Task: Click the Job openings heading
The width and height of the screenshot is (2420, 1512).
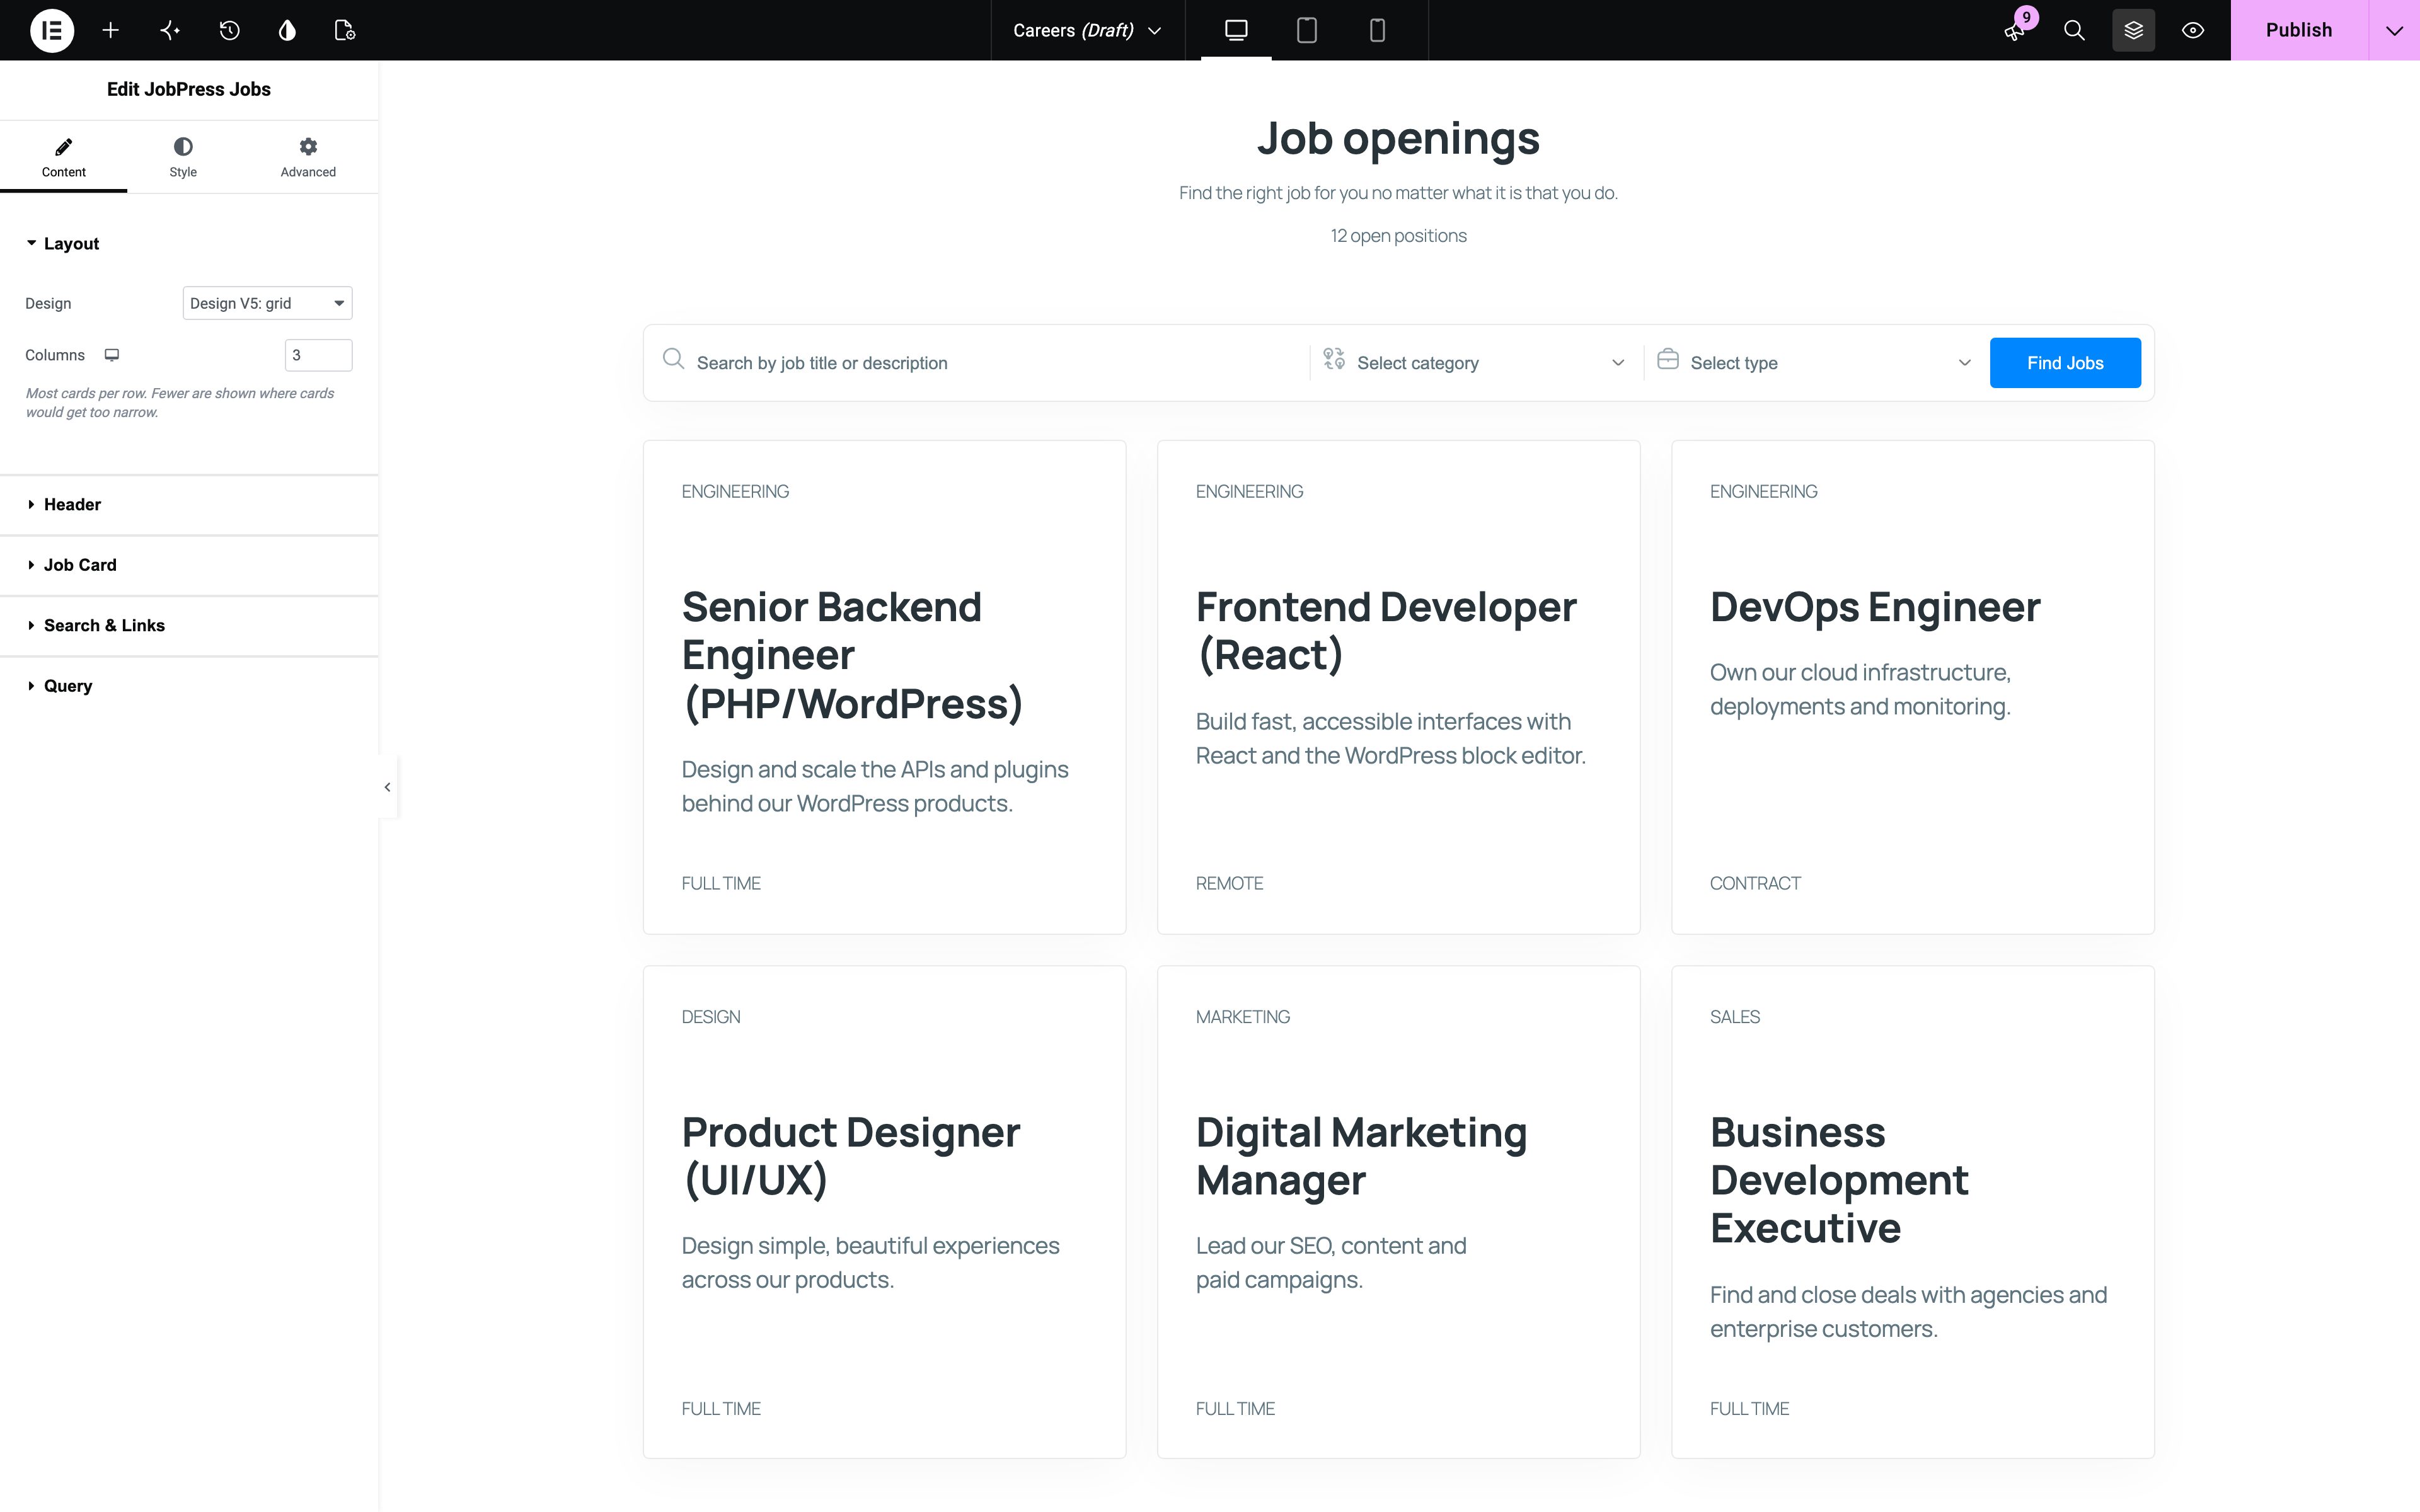Action: (x=1398, y=138)
